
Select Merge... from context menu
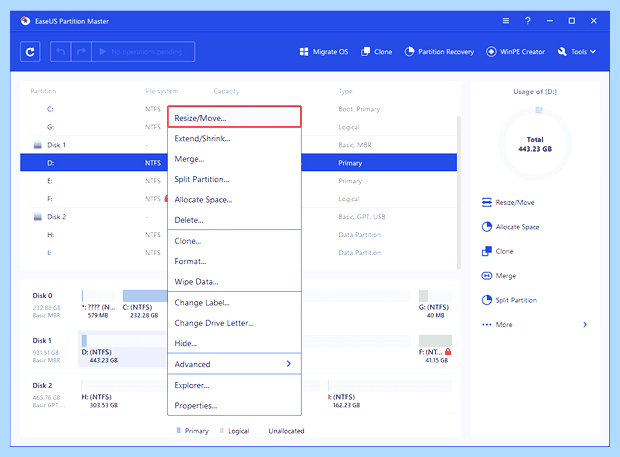[234, 159]
